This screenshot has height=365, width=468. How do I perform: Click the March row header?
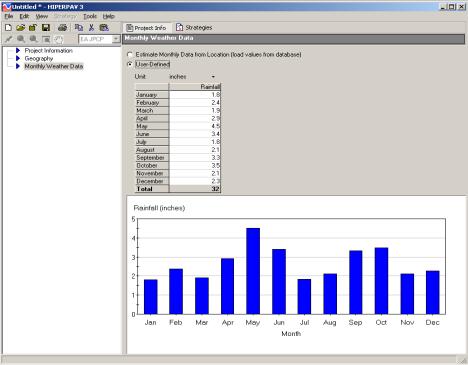(152, 111)
